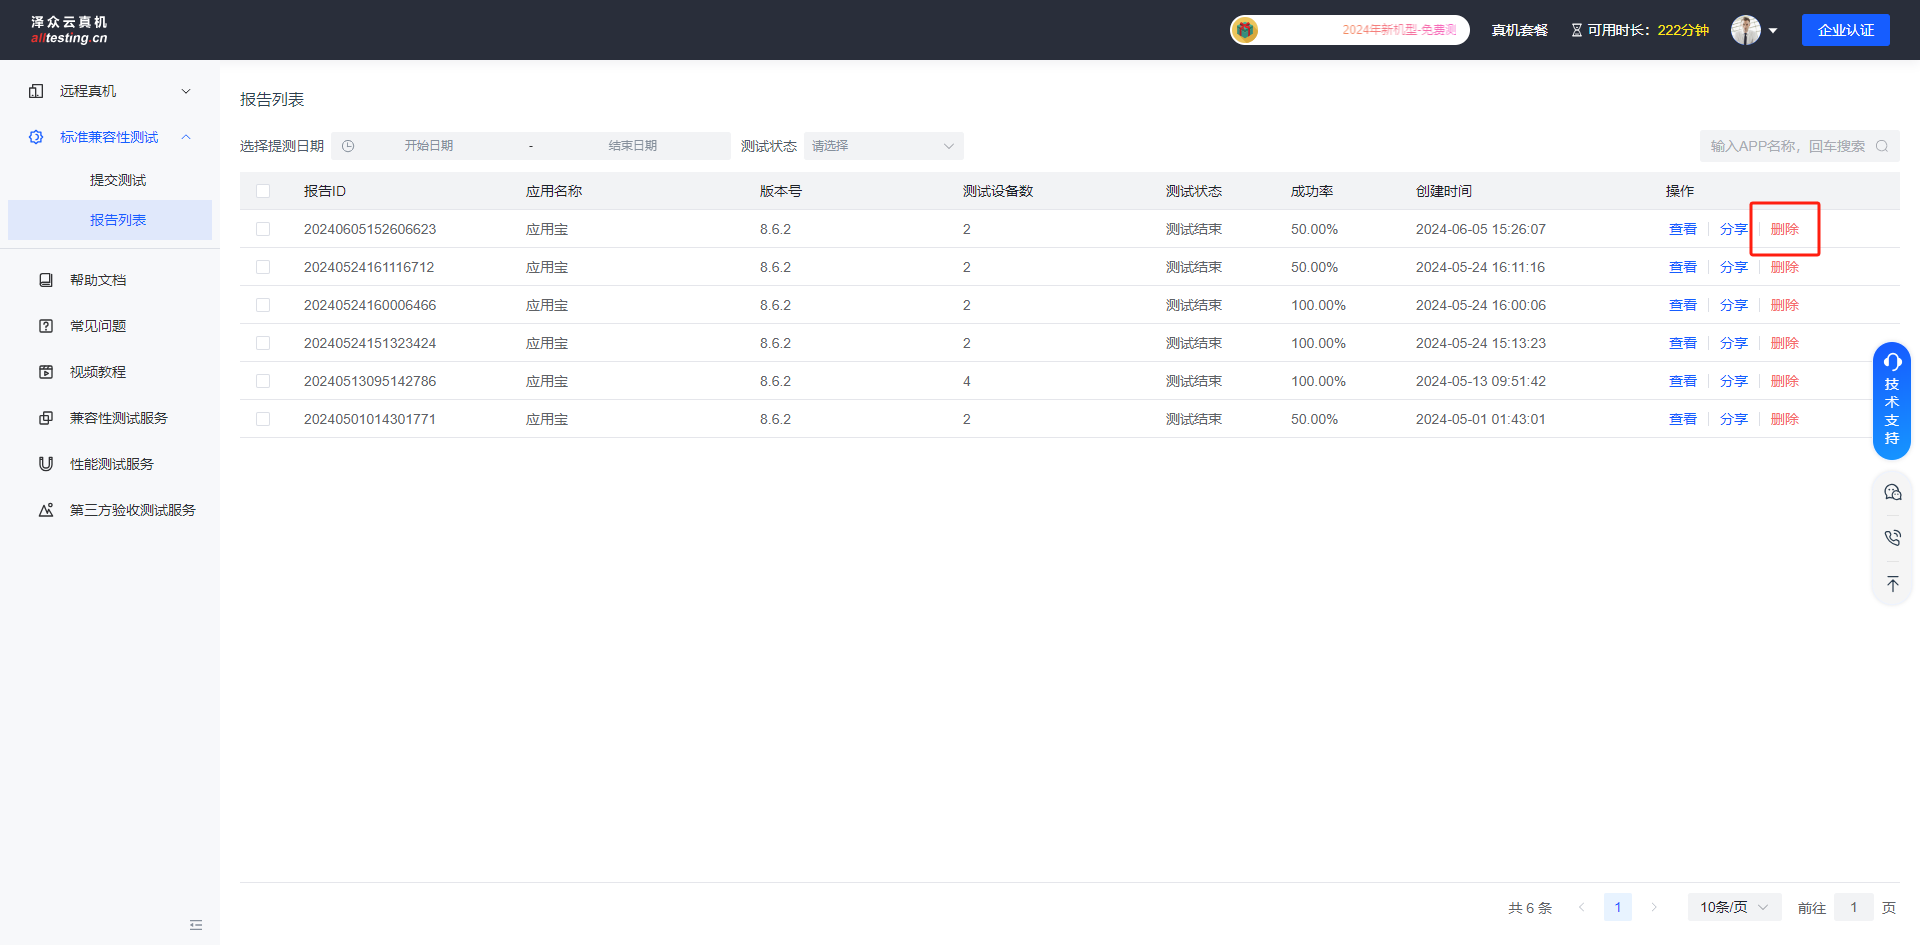The width and height of the screenshot is (1920, 945).
Task: Click the back-to-top arrow icon
Action: [x=1892, y=584]
